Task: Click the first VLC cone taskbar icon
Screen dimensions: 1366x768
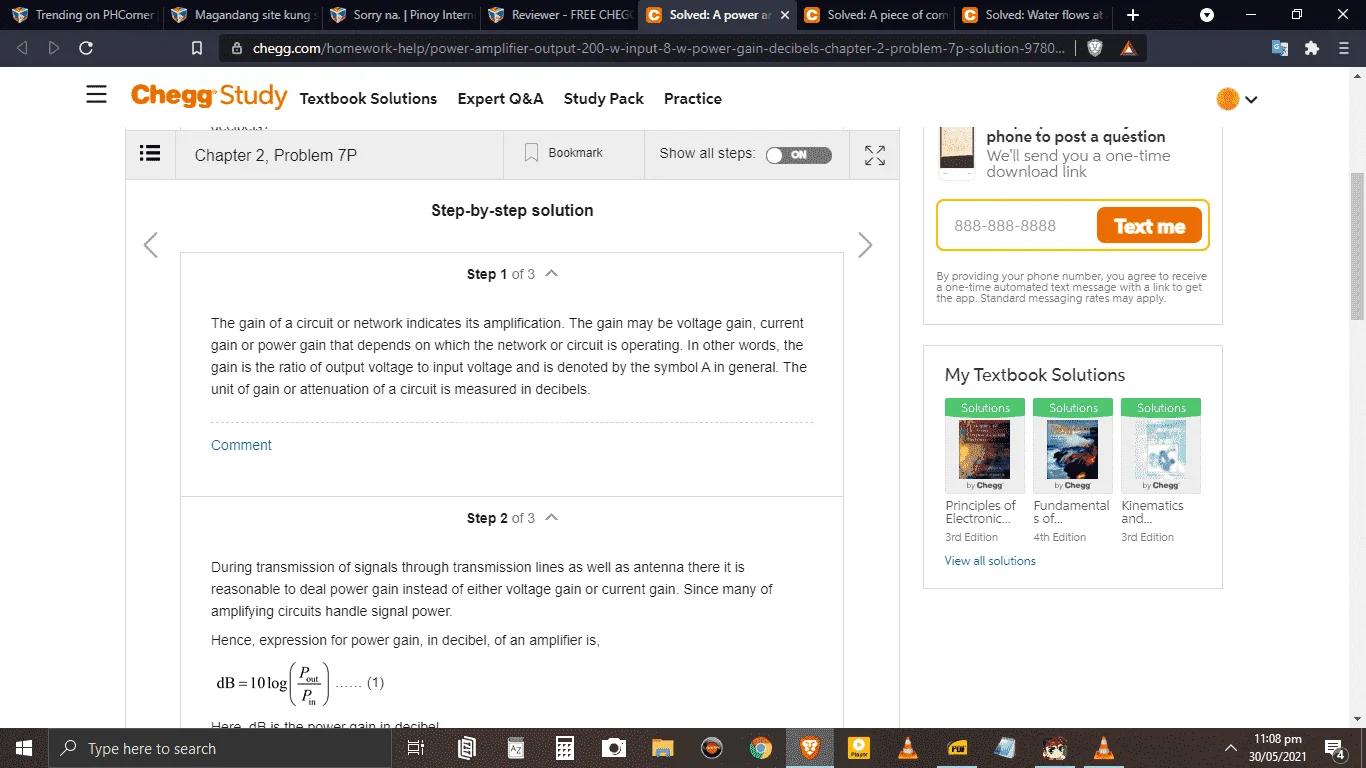Action: pyautogui.click(x=908, y=748)
